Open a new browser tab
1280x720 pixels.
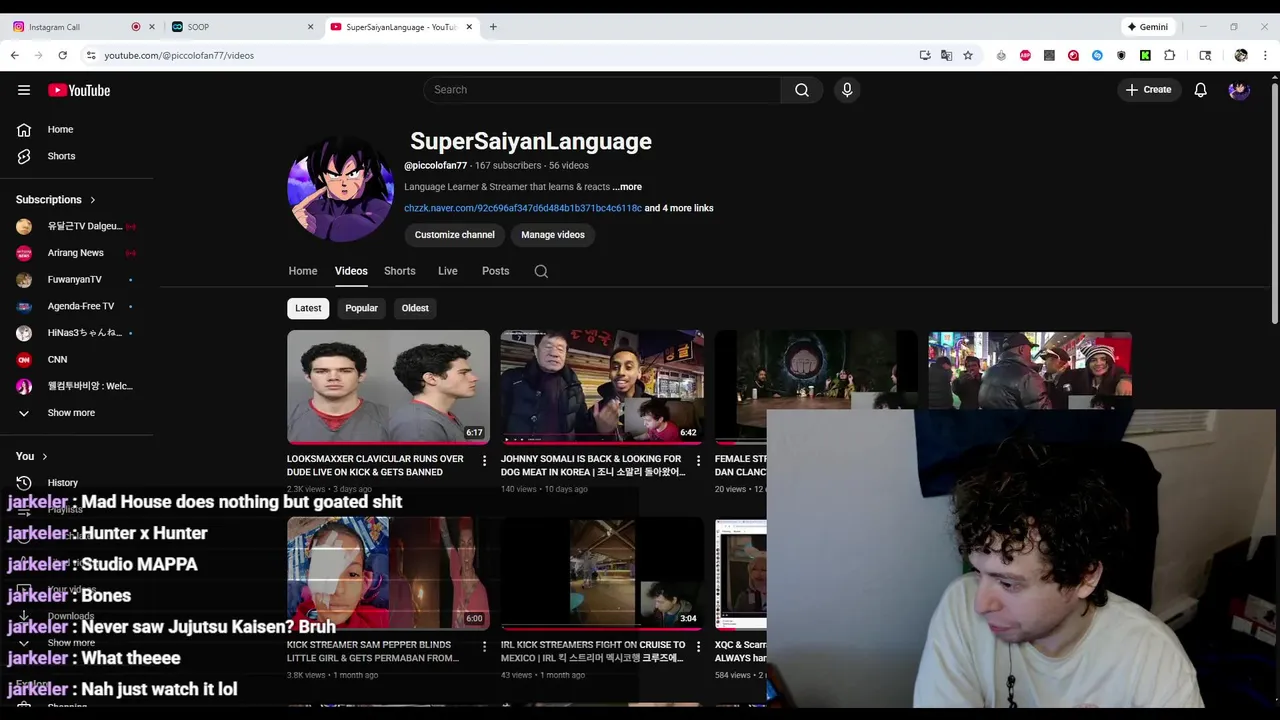493,27
